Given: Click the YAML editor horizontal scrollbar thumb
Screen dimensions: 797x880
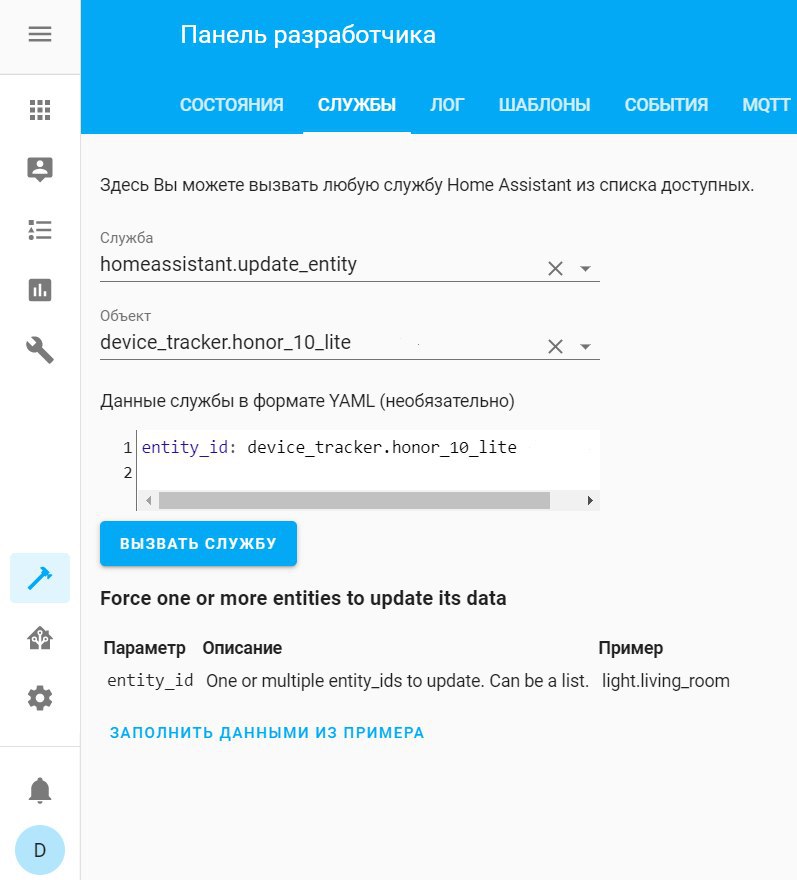Looking at the screenshot, I should 354,500.
